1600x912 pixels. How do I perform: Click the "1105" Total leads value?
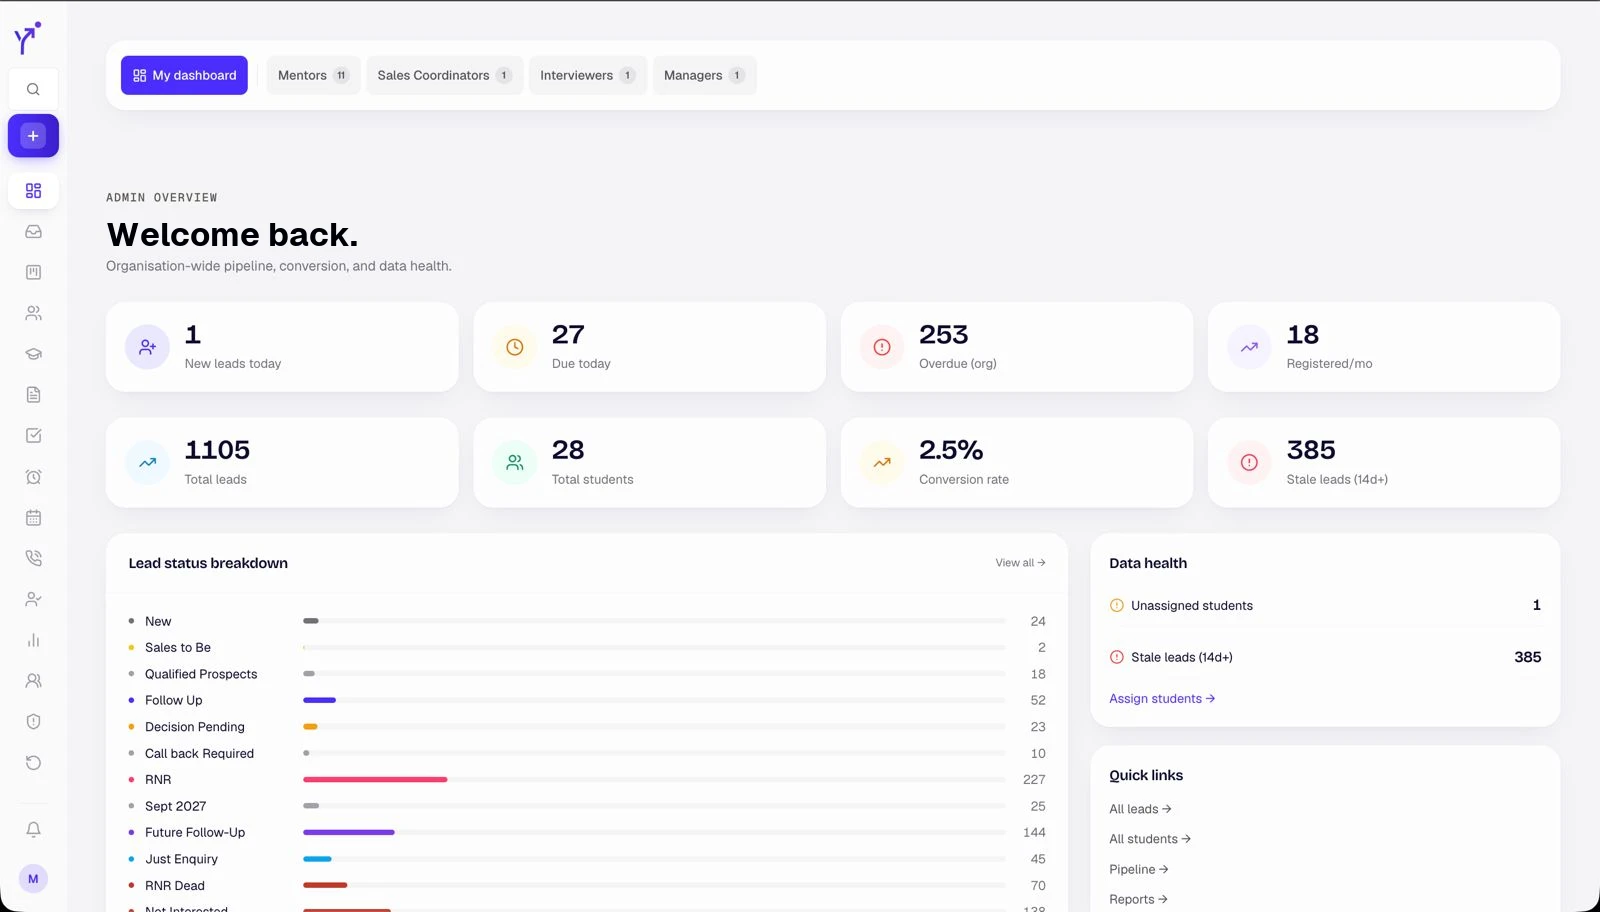click(x=217, y=450)
